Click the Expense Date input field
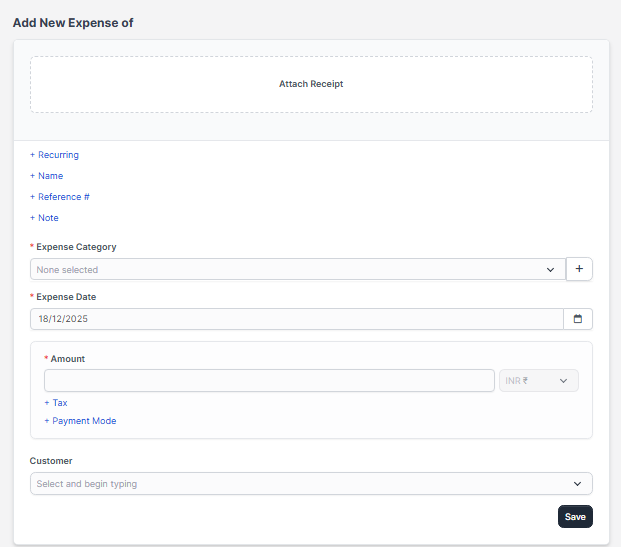Screen dimensions: 621x547 (x=296, y=319)
